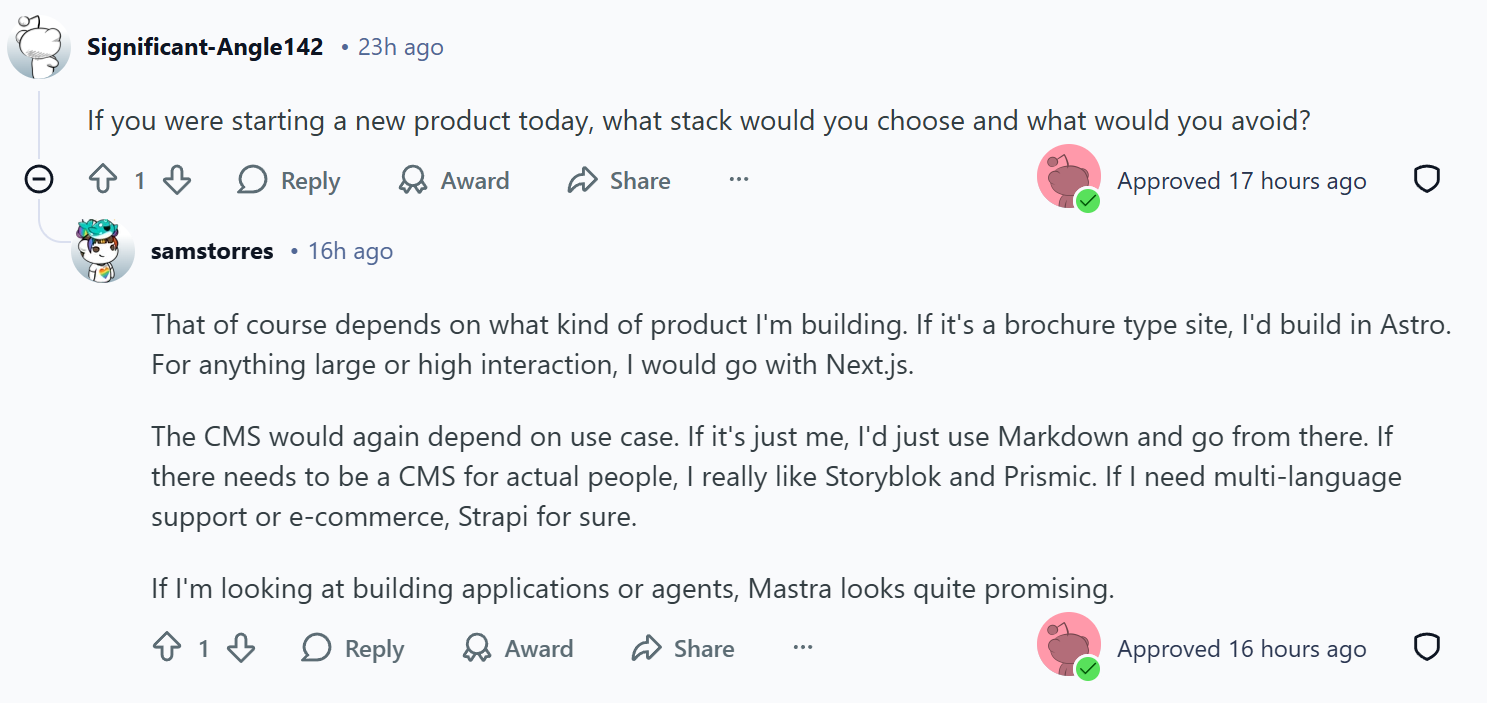Open more options on samstorres's reply
This screenshot has width=1487, height=703.
tap(803, 648)
